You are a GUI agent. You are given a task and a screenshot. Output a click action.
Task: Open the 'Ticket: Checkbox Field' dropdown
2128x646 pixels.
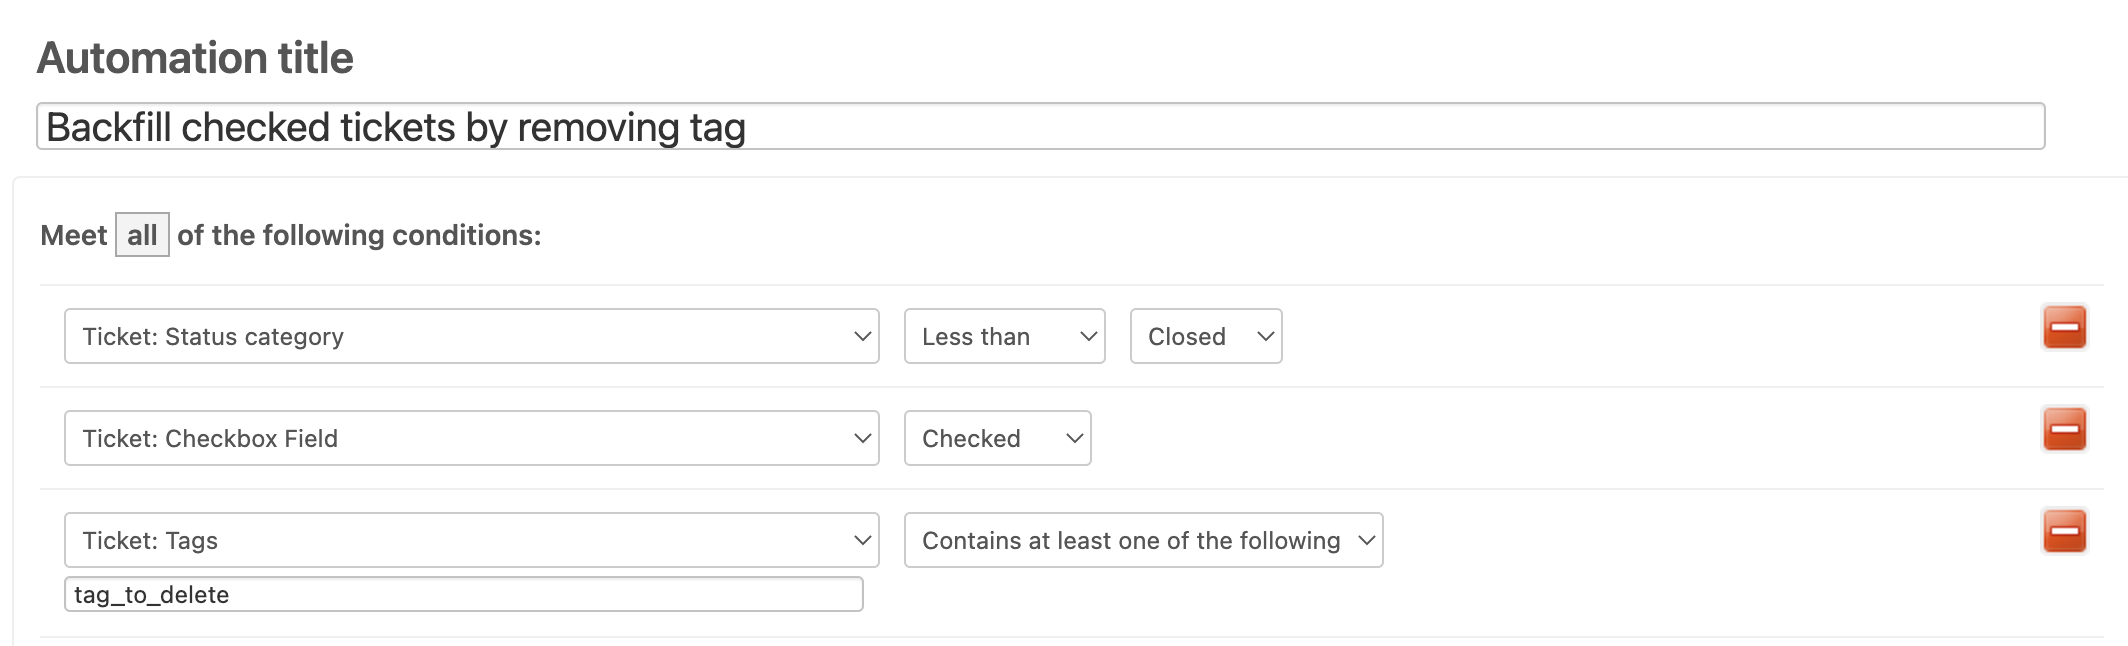pos(470,439)
